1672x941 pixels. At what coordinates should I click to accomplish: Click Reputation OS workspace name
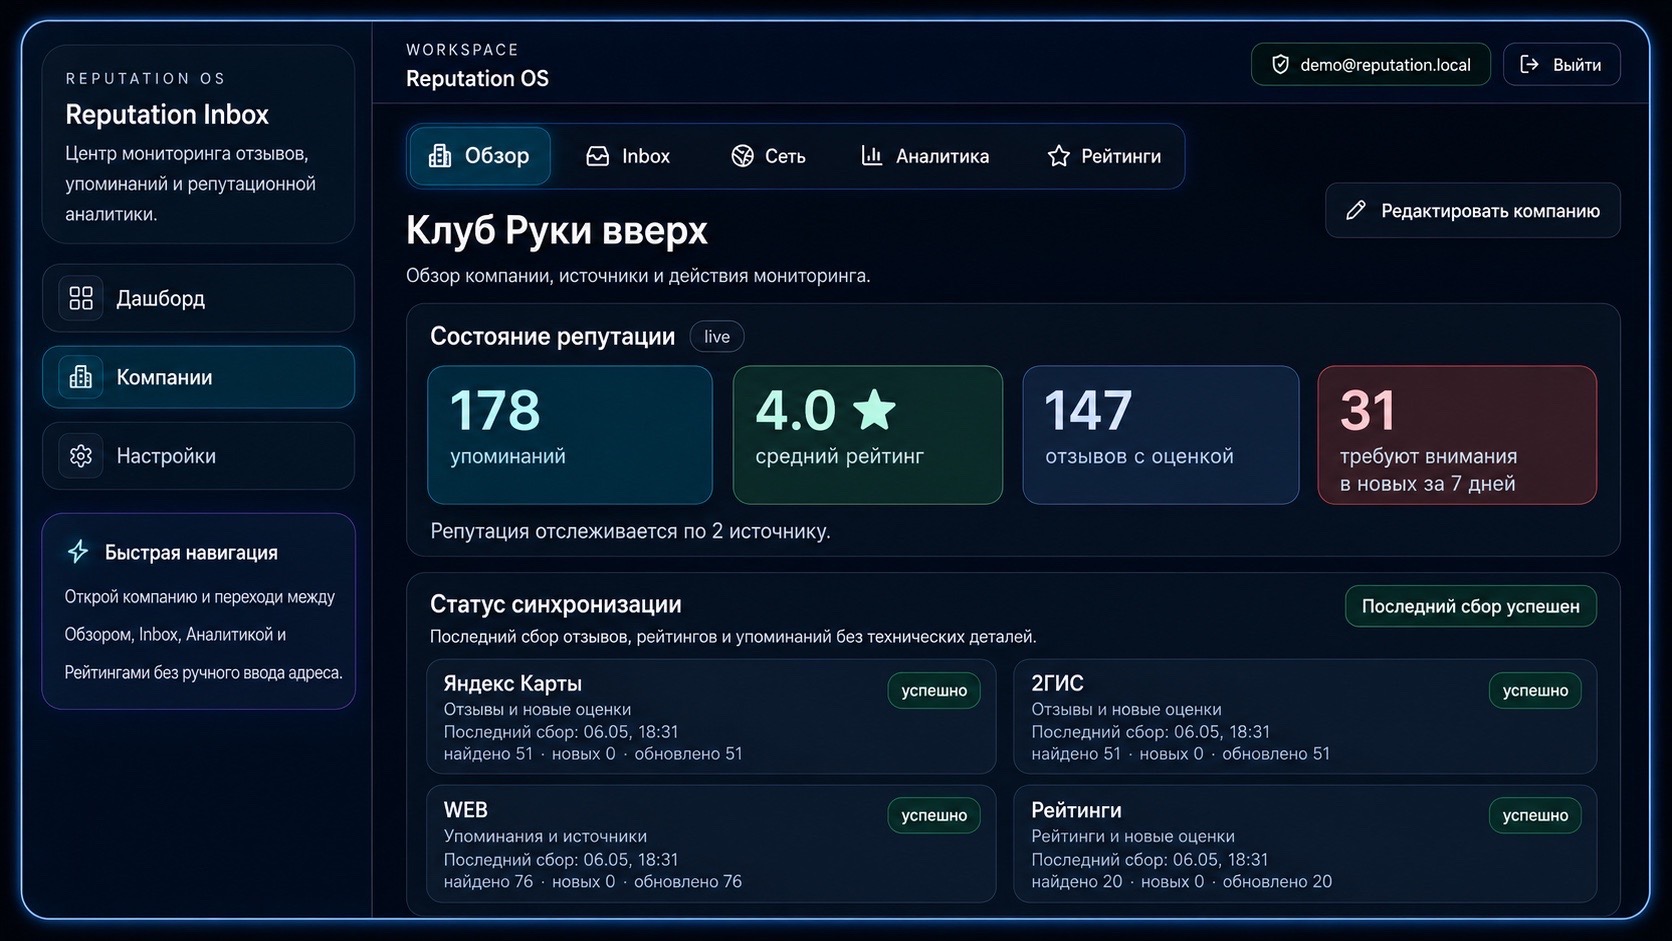click(477, 79)
